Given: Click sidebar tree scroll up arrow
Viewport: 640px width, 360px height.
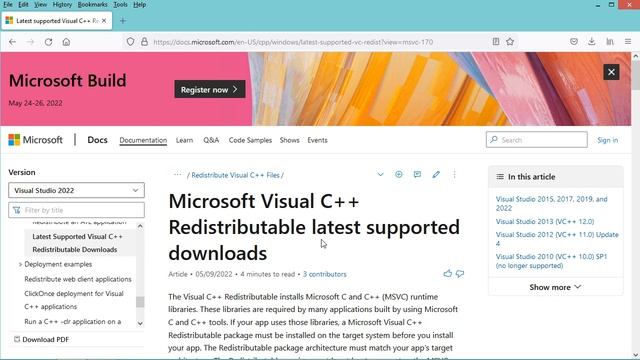Looking at the screenshot, I should pos(140,226).
